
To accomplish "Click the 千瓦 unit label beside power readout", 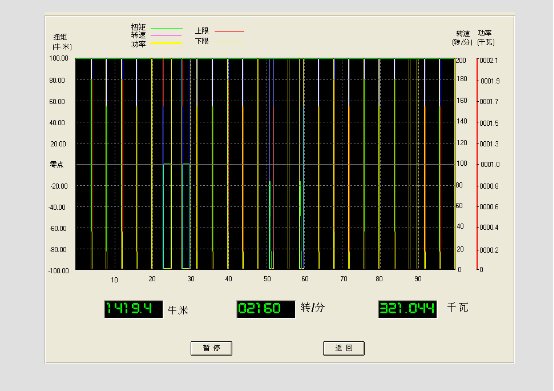I will point(458,307).
